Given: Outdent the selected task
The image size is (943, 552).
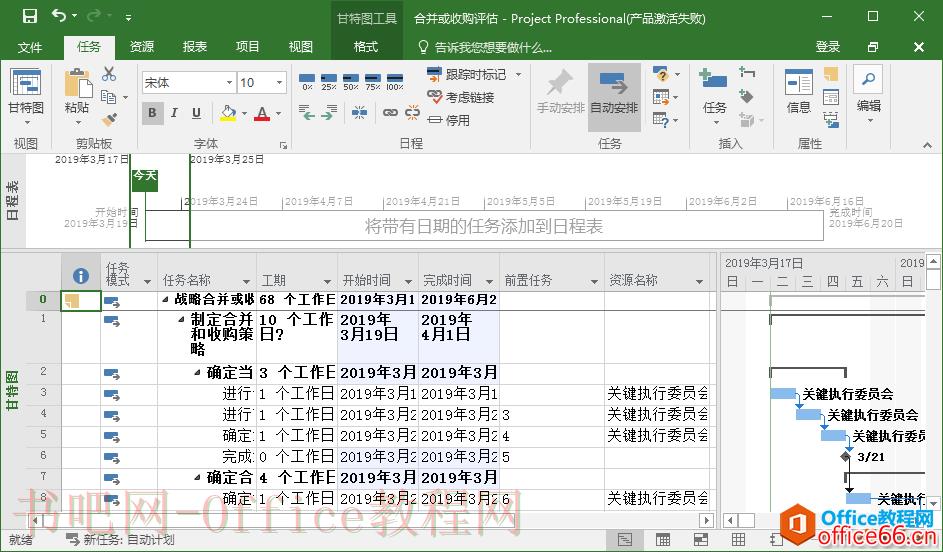Looking at the screenshot, I should click(307, 112).
